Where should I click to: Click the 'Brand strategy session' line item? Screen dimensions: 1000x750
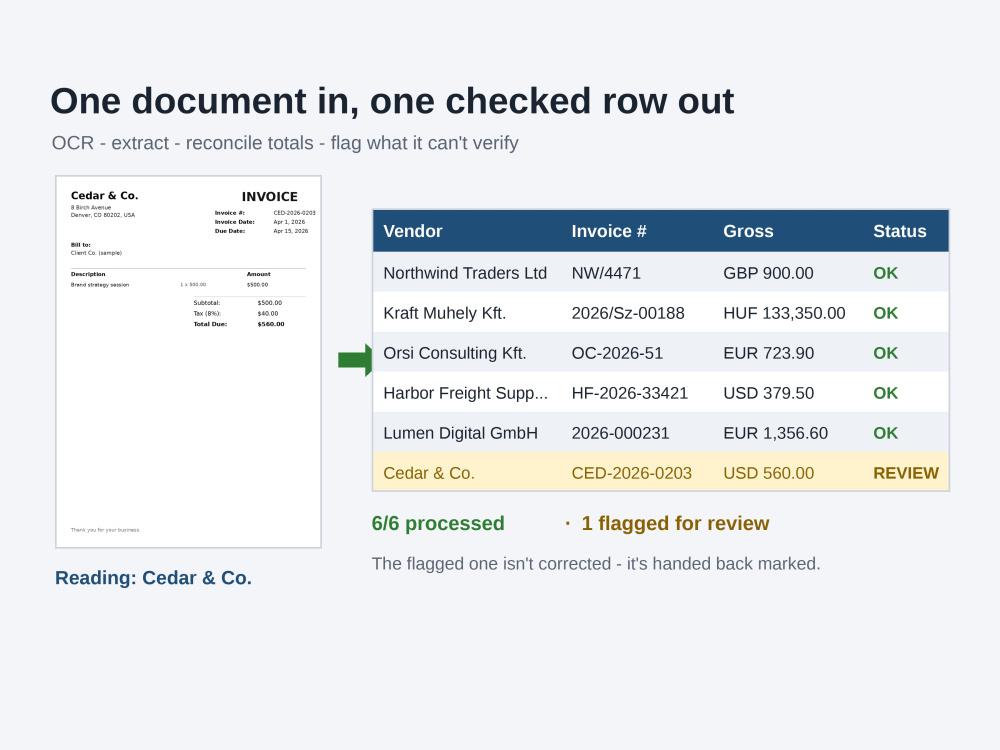99,284
